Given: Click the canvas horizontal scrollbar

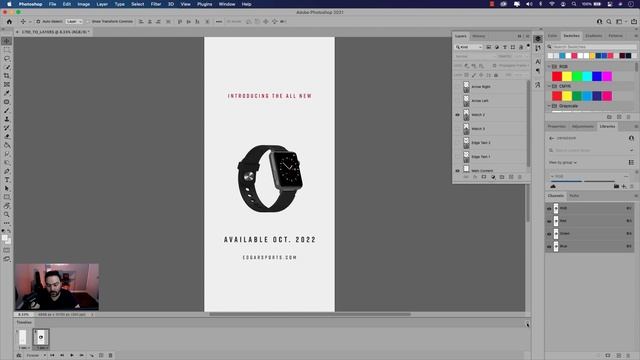Looking at the screenshot, I should pos(310,314).
